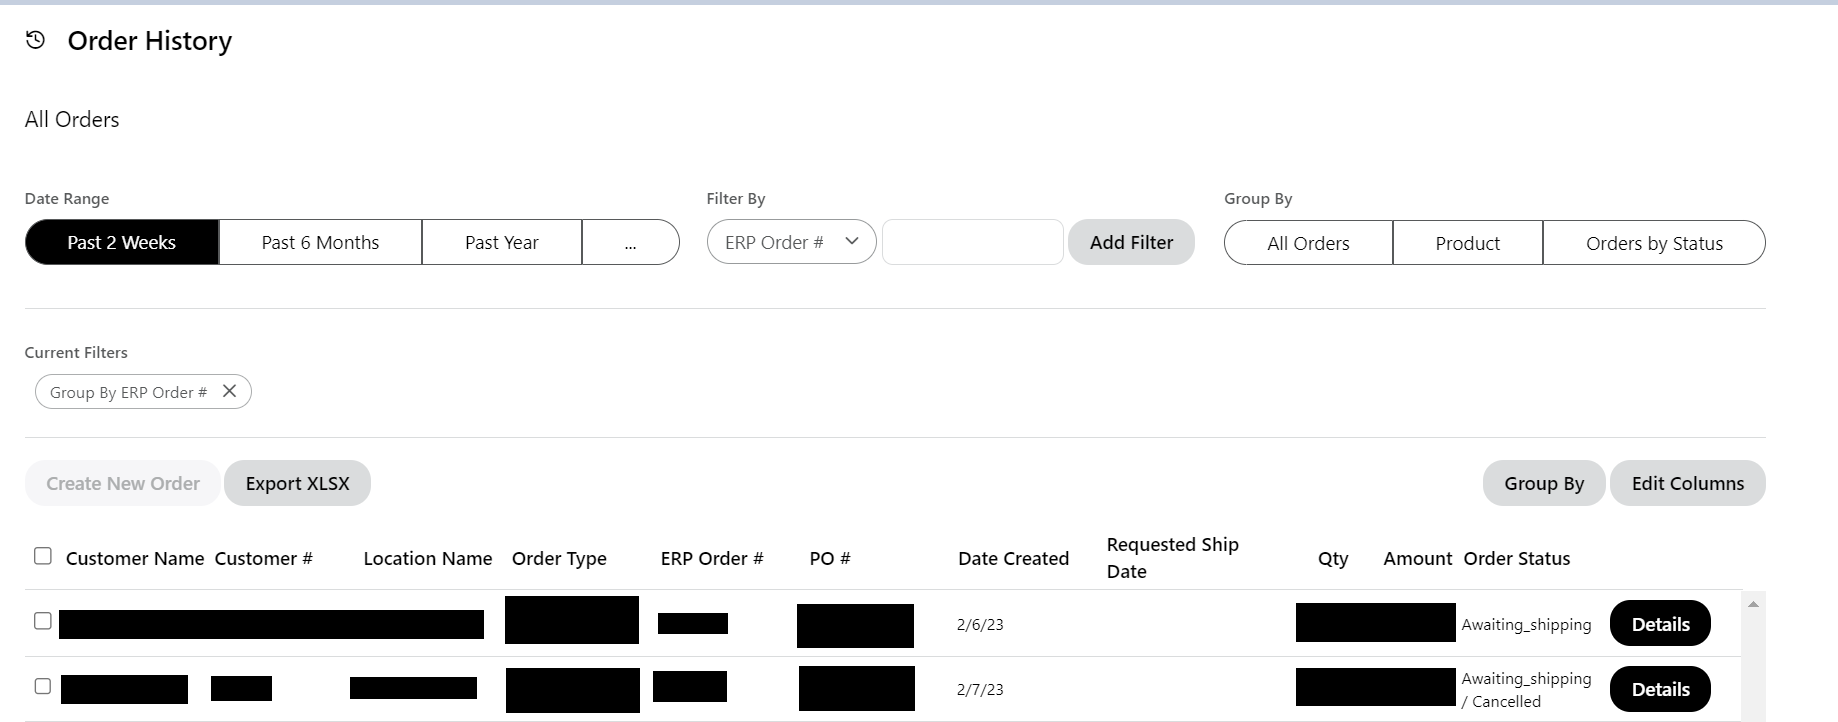The image size is (1838, 722).
Task: Switch to Past 6 Months date range
Action: pos(320,242)
